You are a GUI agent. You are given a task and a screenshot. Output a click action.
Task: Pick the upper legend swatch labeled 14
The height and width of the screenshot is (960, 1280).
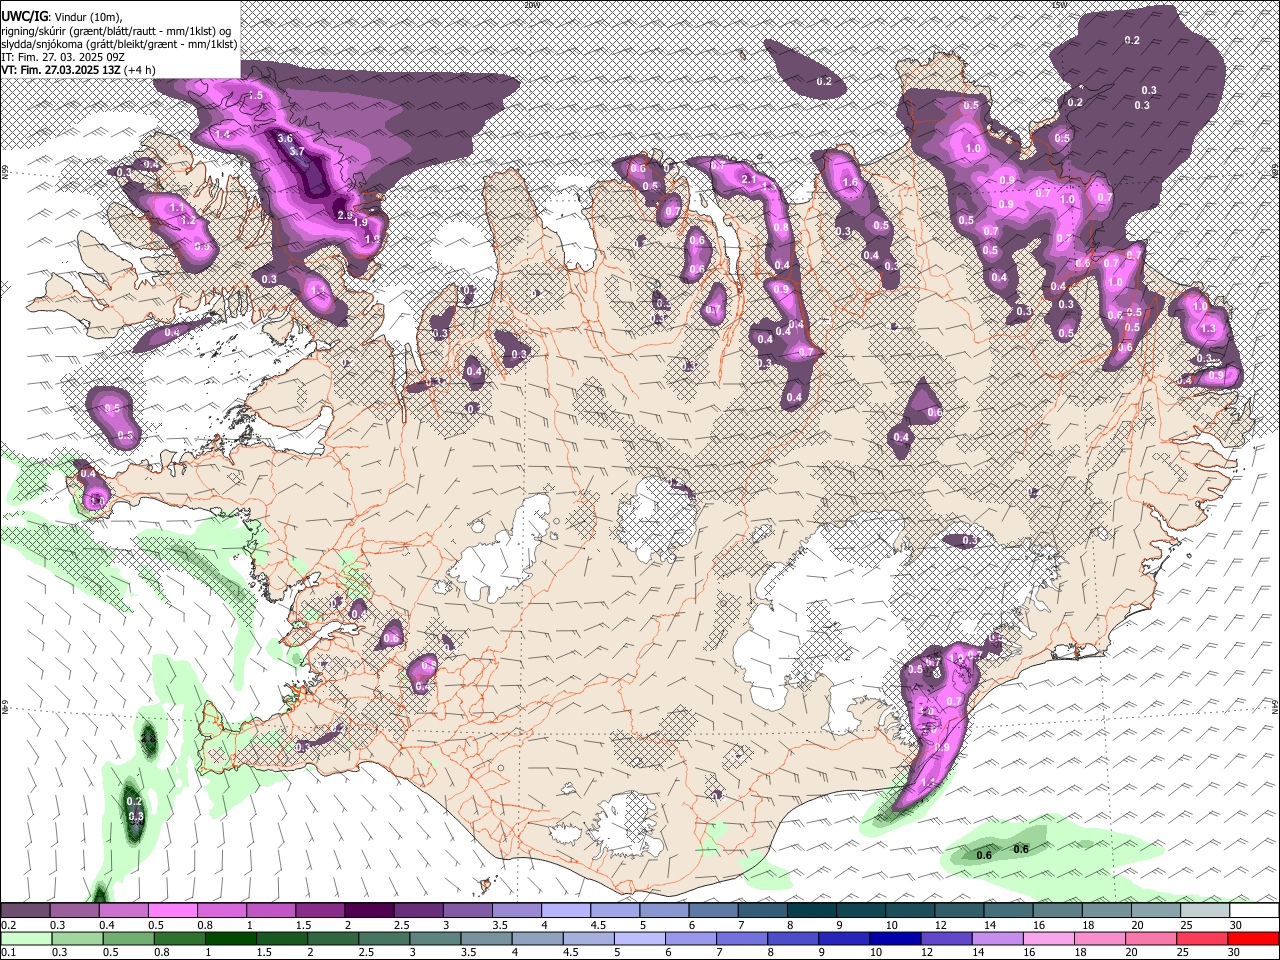[x=1008, y=911]
